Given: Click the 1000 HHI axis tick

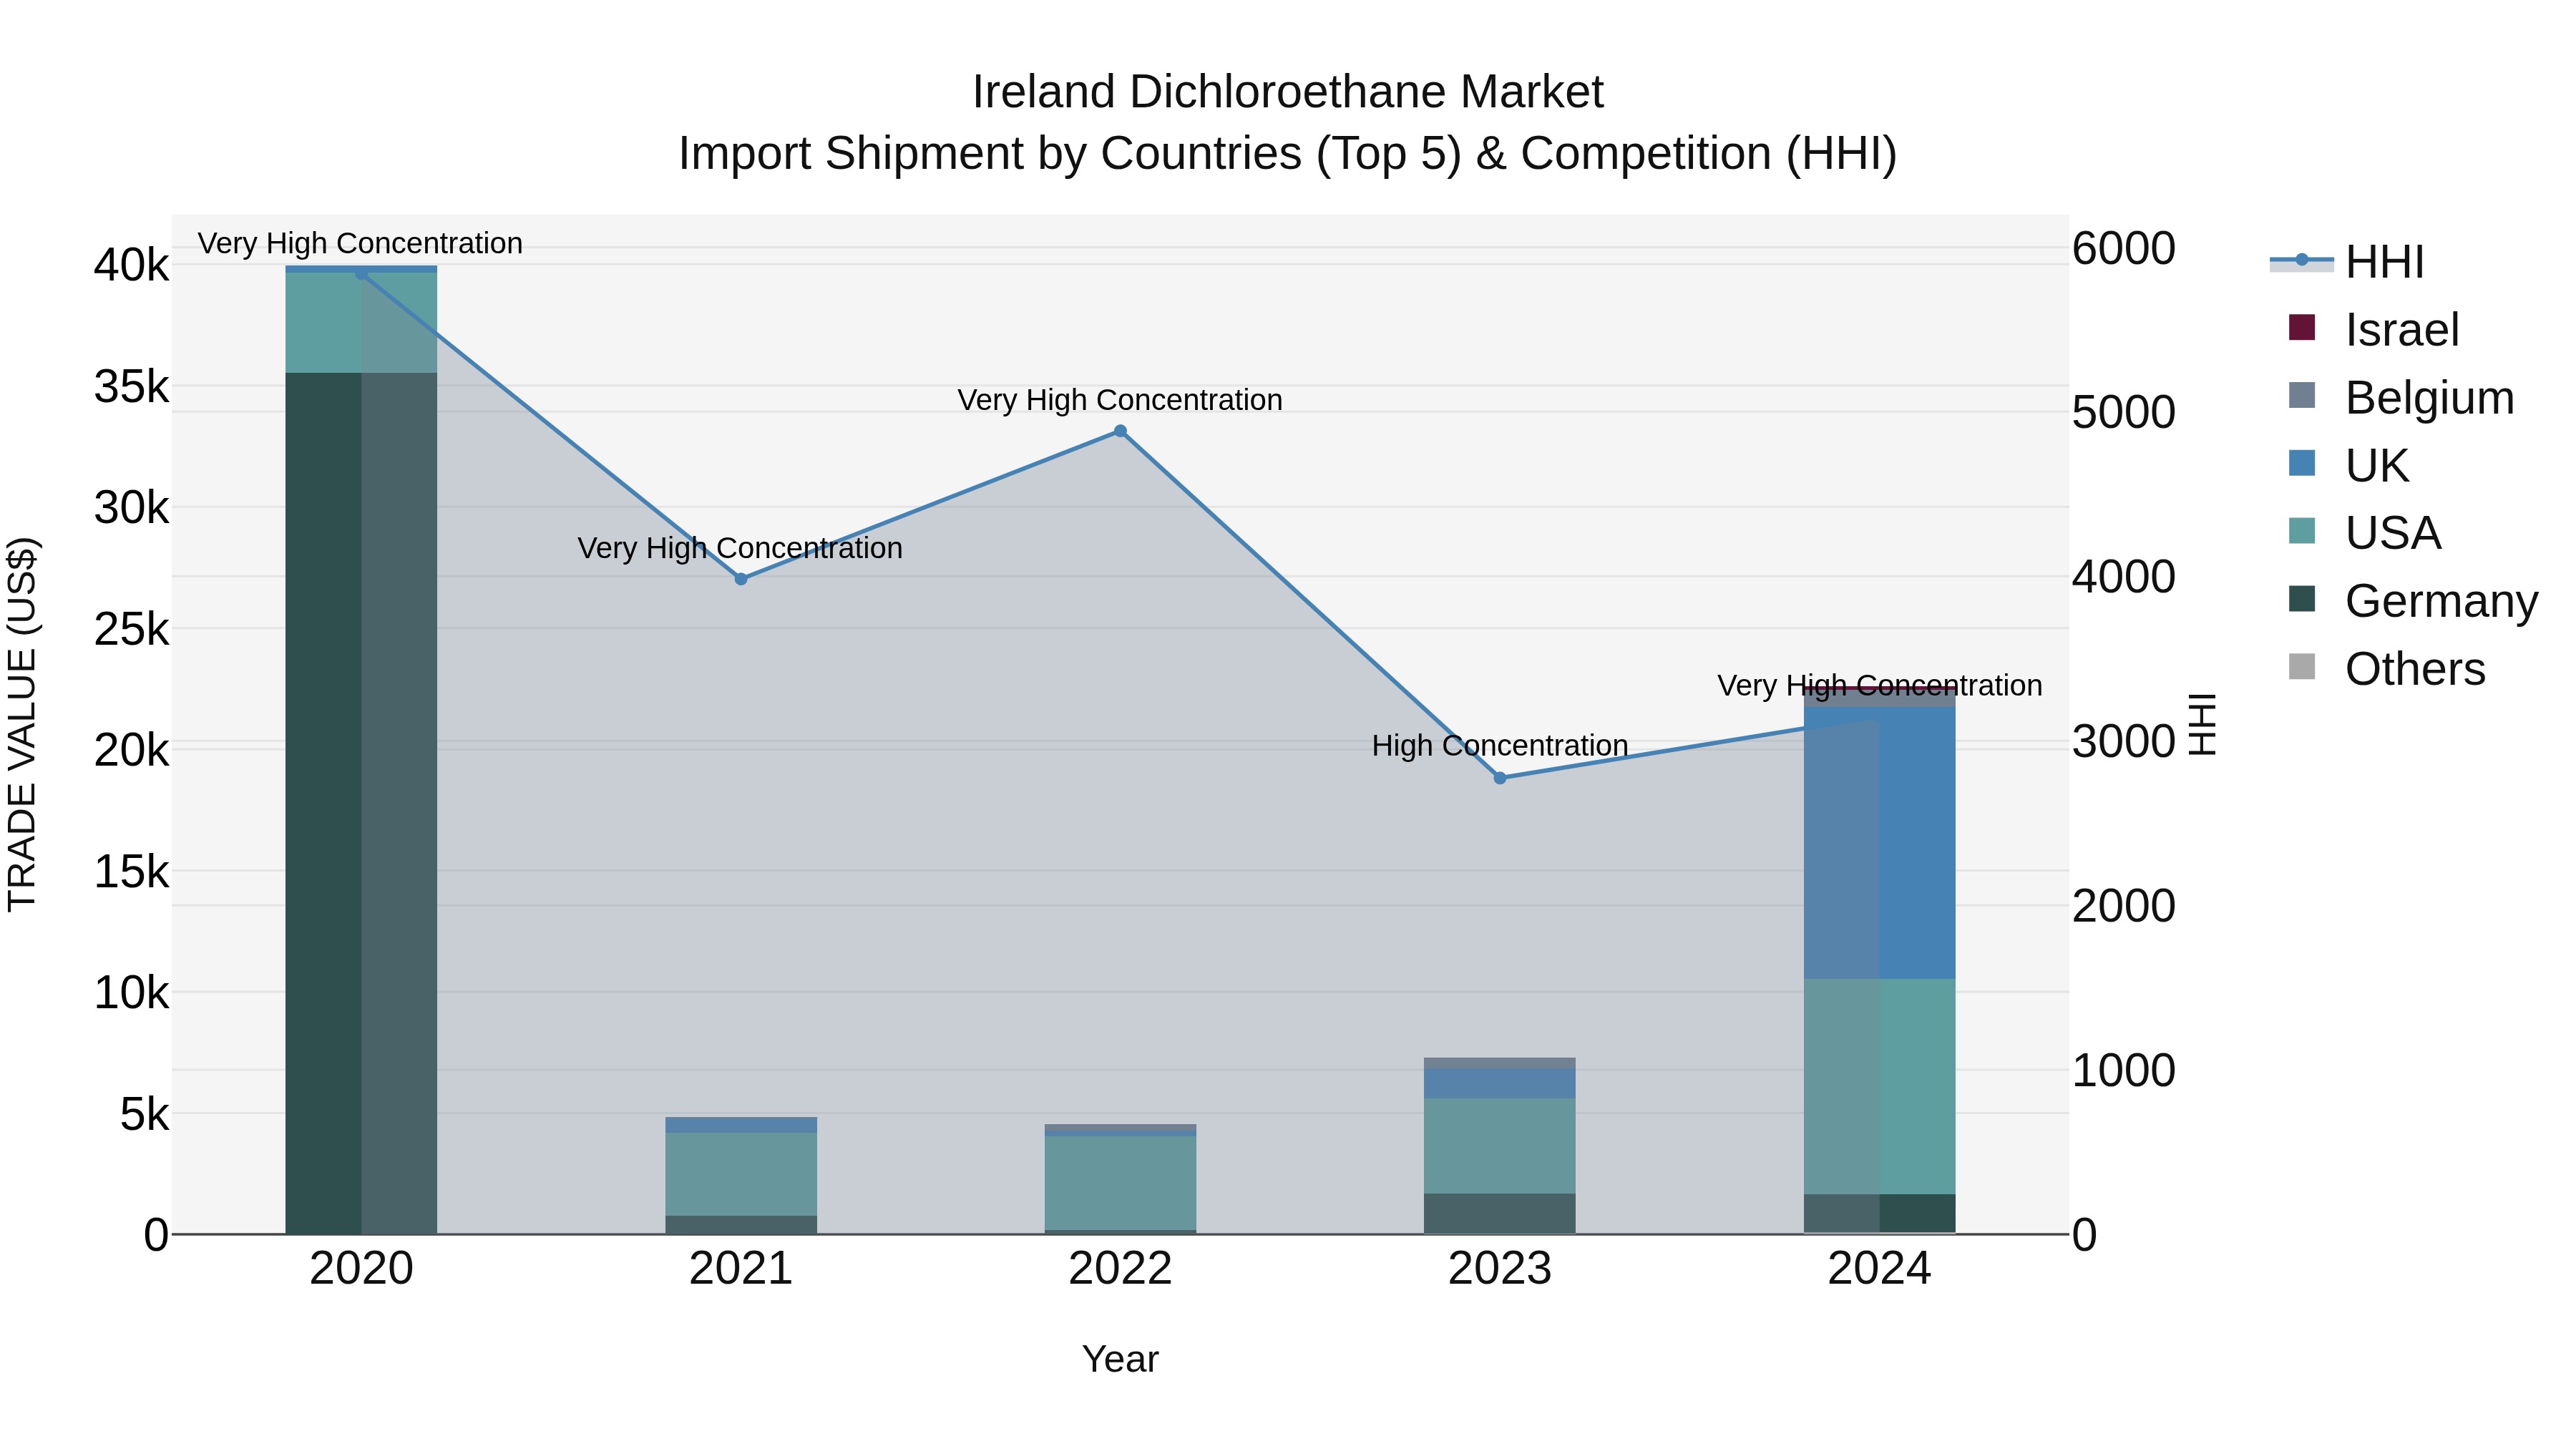Looking at the screenshot, I should click(x=2124, y=1071).
